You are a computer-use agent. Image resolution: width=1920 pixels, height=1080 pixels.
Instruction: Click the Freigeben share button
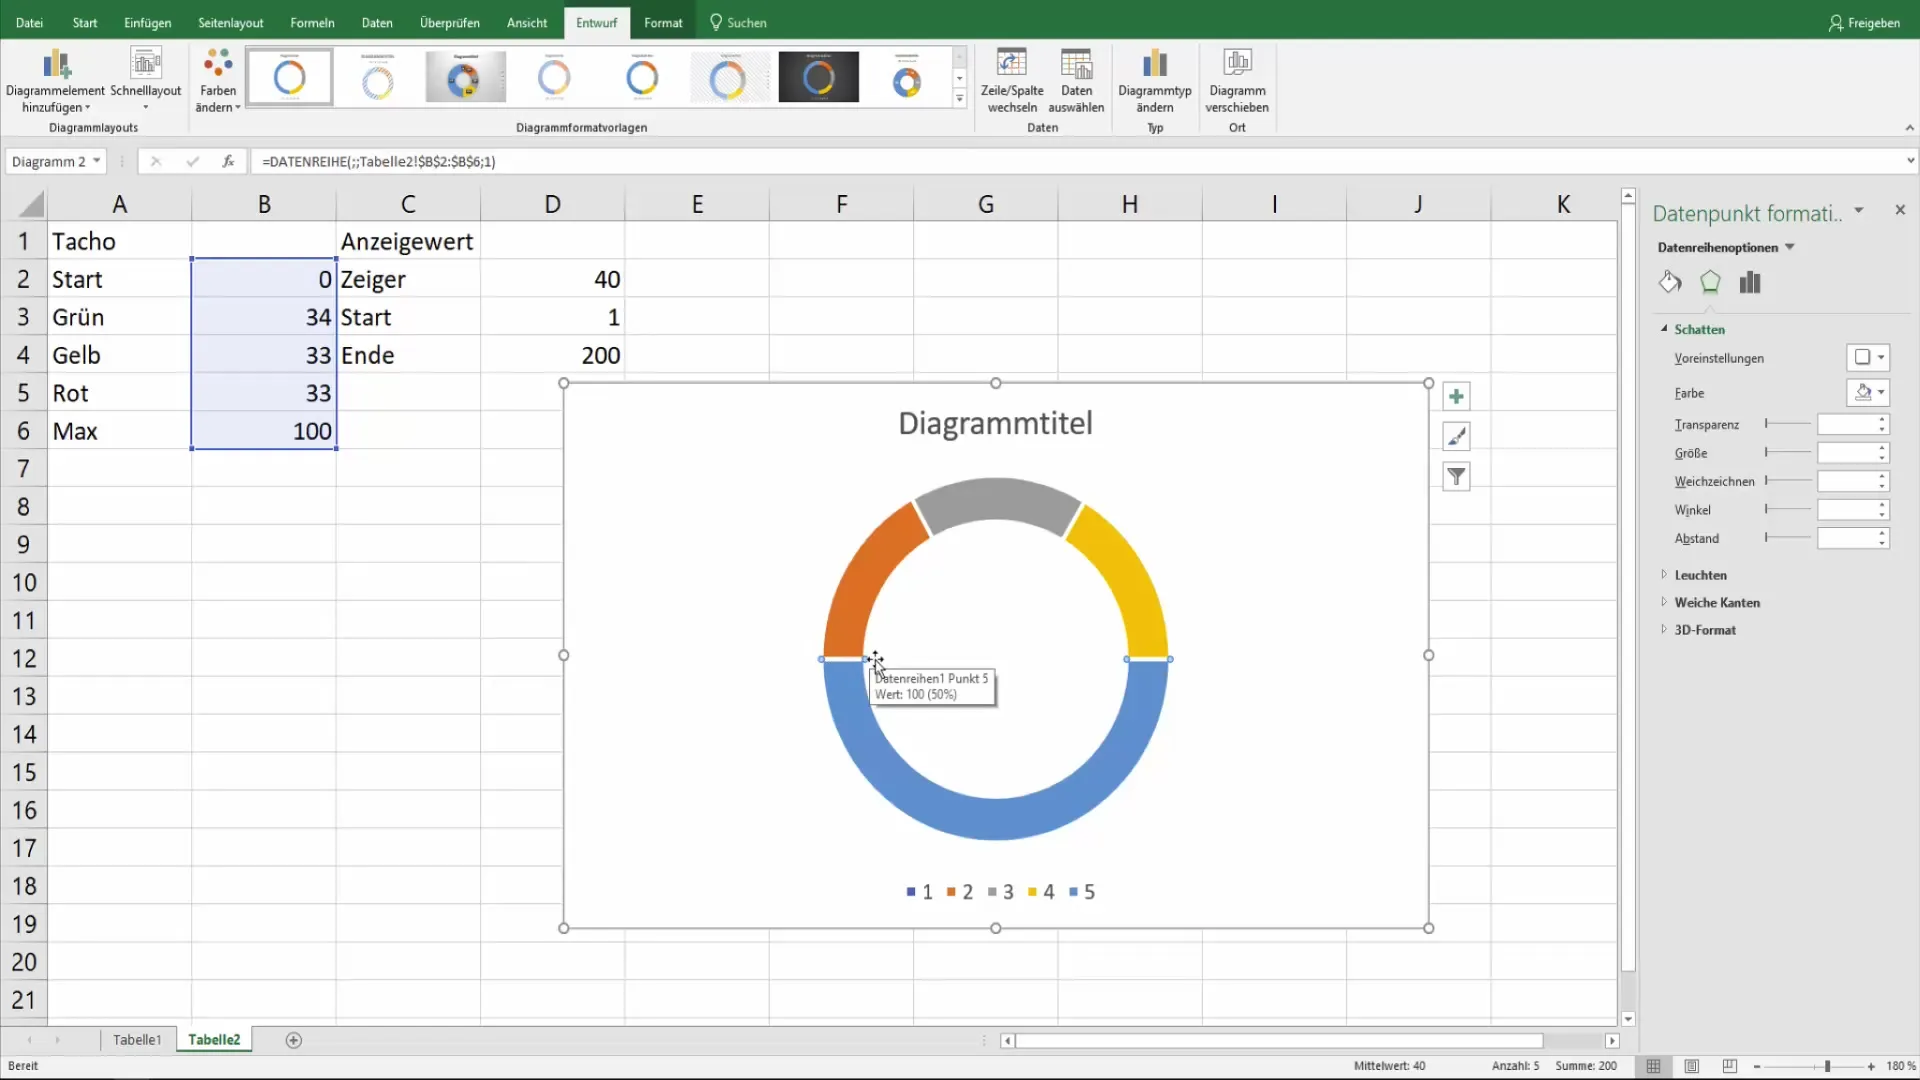point(1864,22)
